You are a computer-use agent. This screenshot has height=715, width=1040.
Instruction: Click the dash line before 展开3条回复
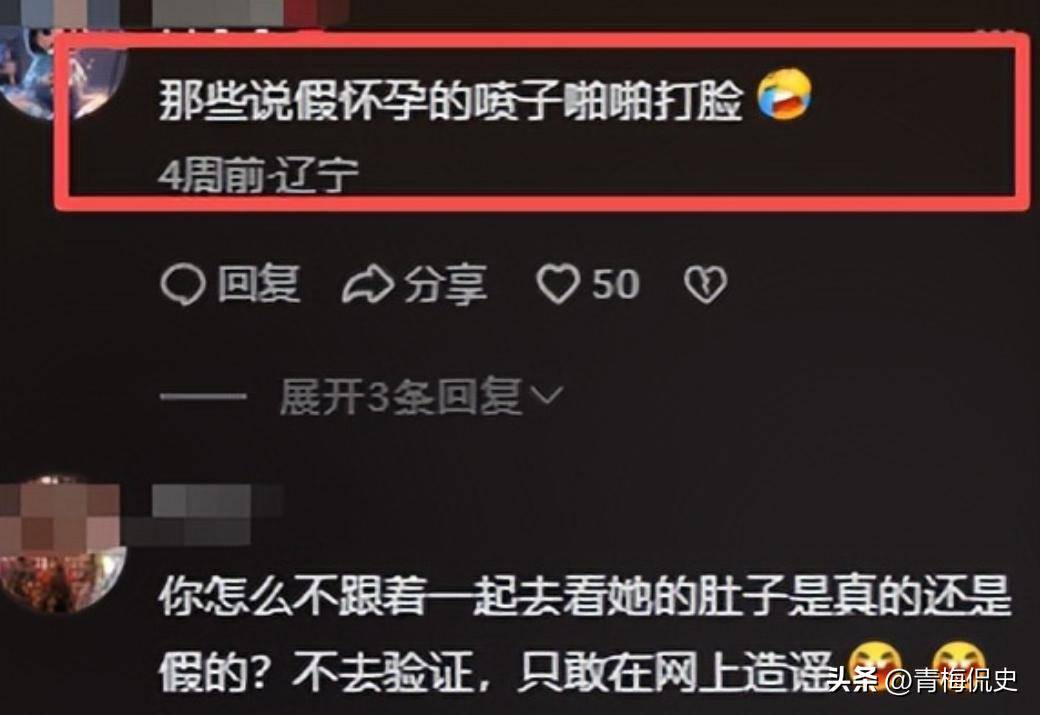click(x=203, y=397)
